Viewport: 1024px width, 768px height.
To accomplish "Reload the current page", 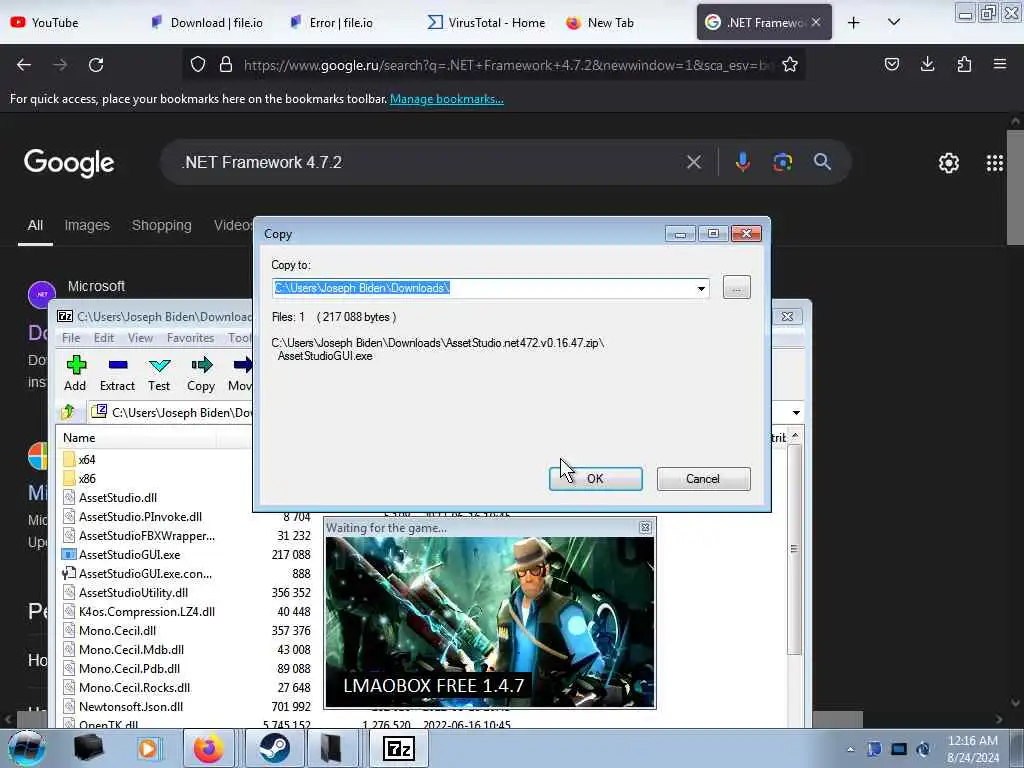I will pyautogui.click(x=96, y=65).
